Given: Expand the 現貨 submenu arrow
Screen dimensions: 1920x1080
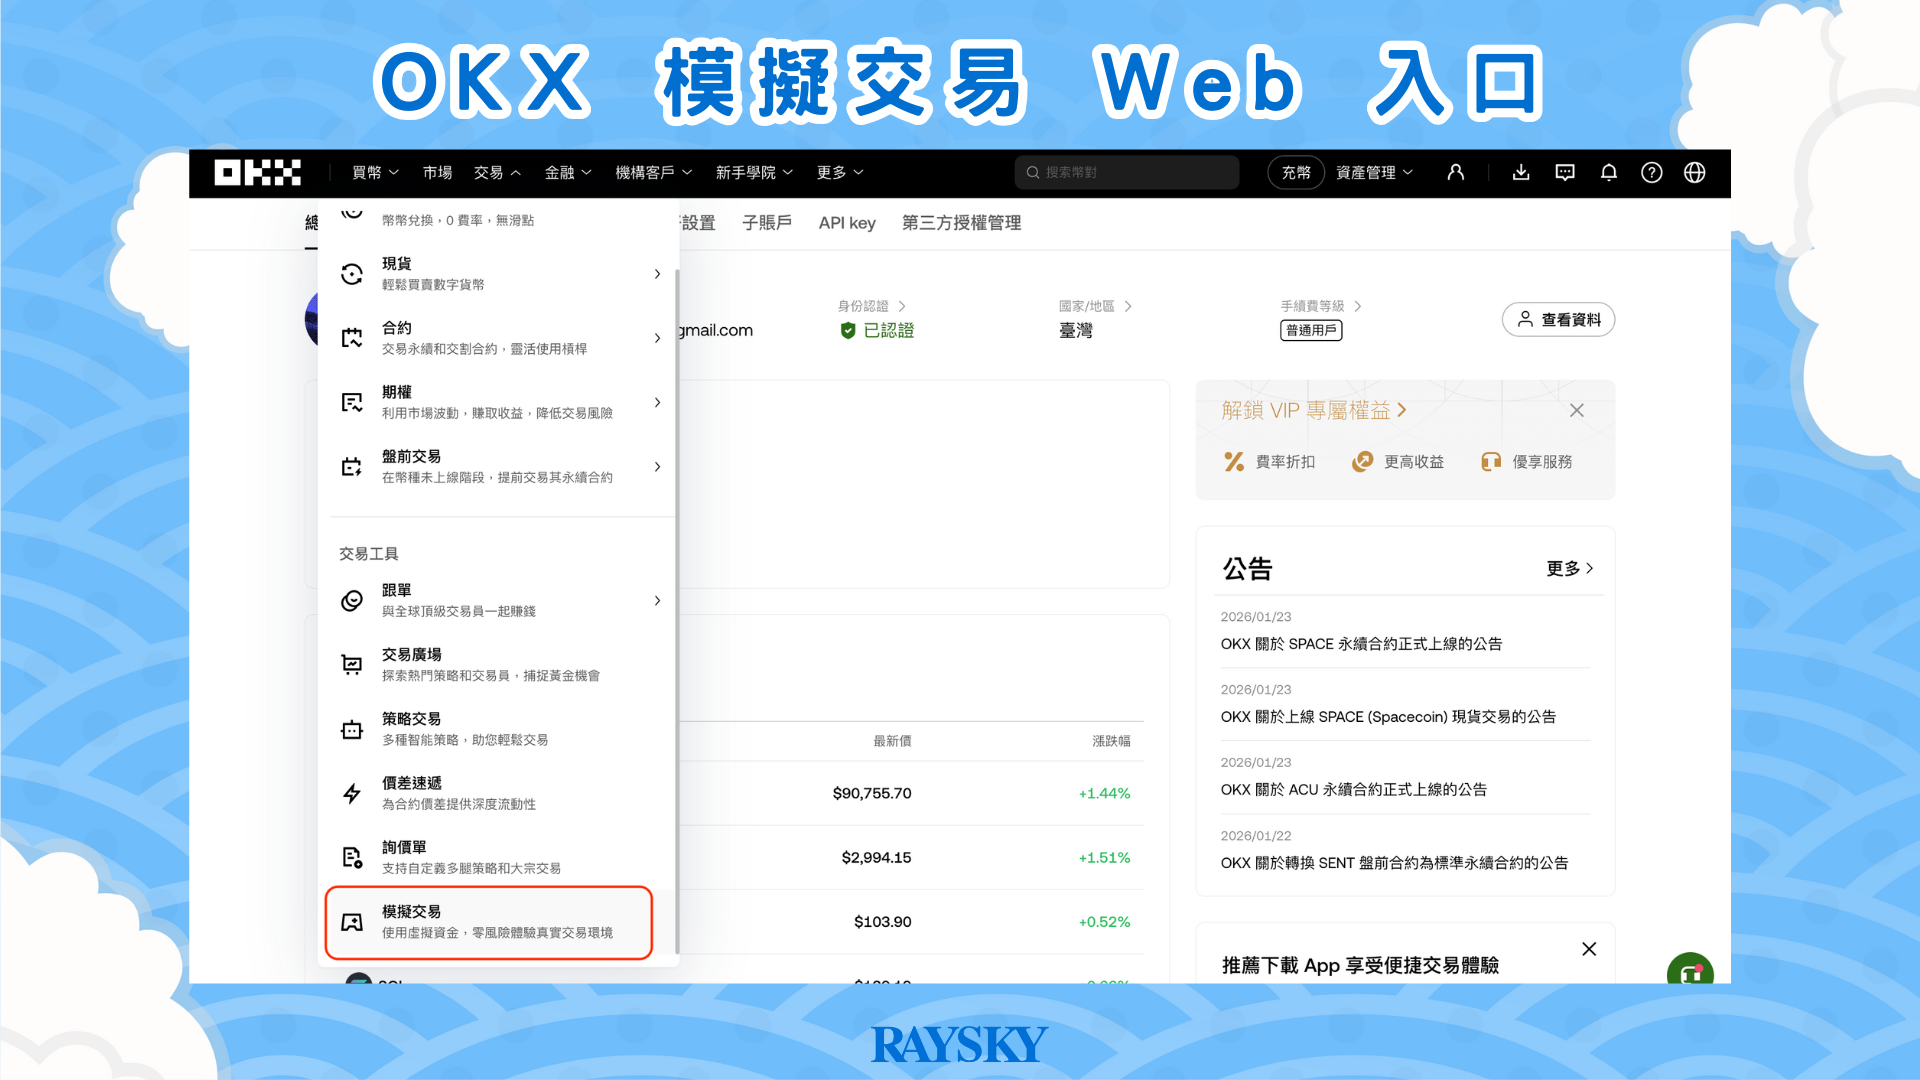Looking at the screenshot, I should coord(657,274).
